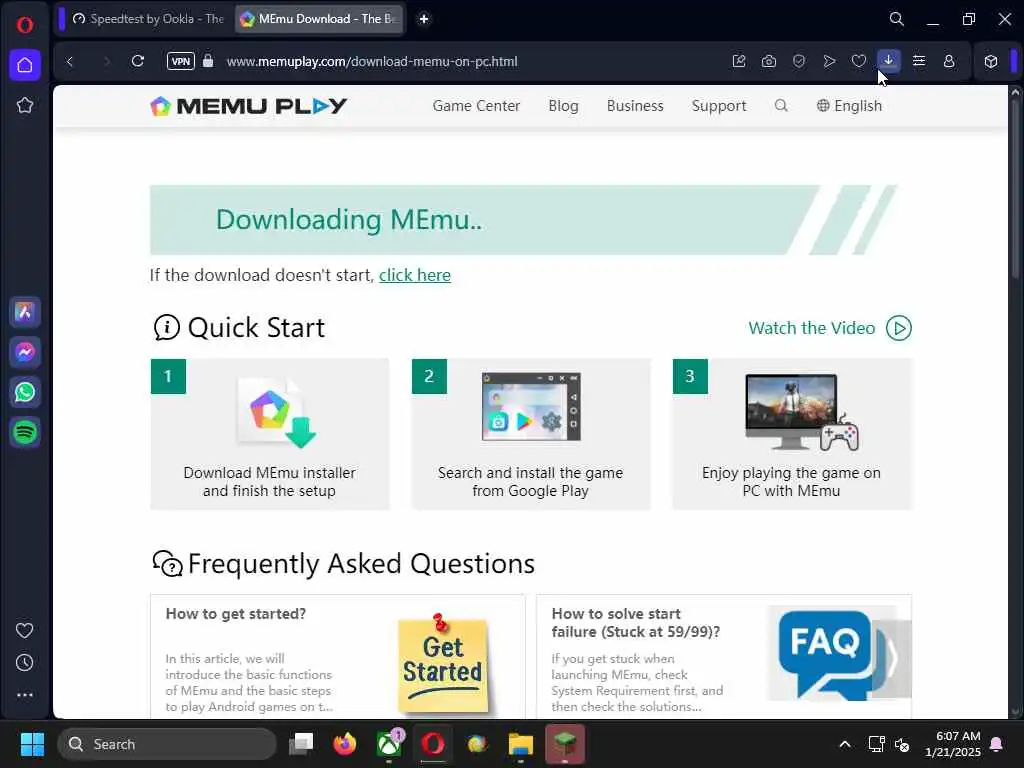
Task: Open Easy Setup sliders icon
Action: pyautogui.click(x=919, y=61)
